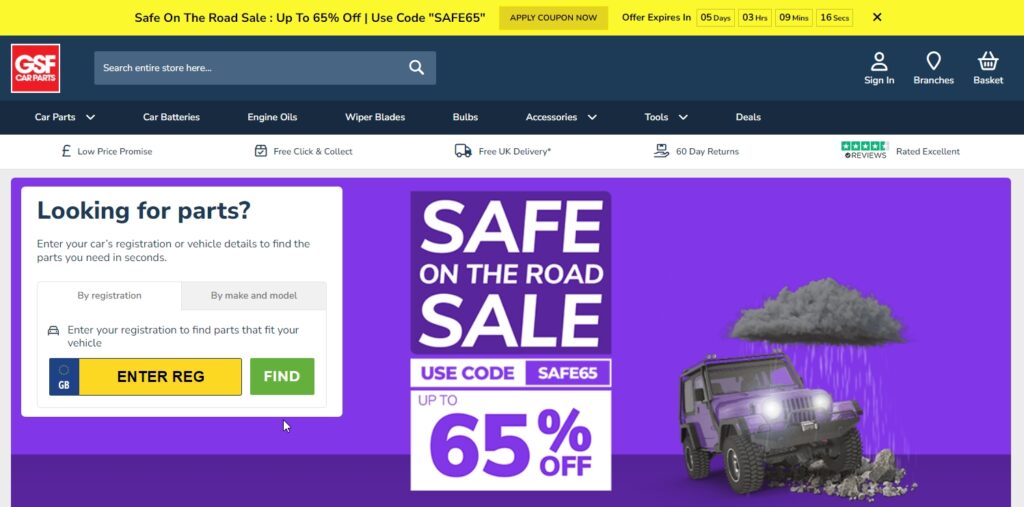The height and width of the screenshot is (507, 1024).
Task: Click the Low Price Promise pound icon
Action: (x=66, y=151)
